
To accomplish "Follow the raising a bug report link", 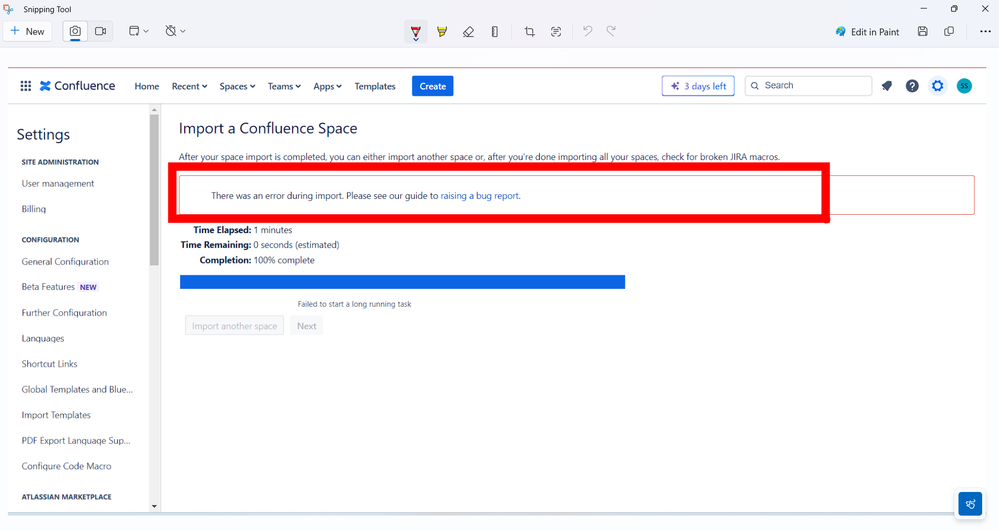I will [480, 196].
